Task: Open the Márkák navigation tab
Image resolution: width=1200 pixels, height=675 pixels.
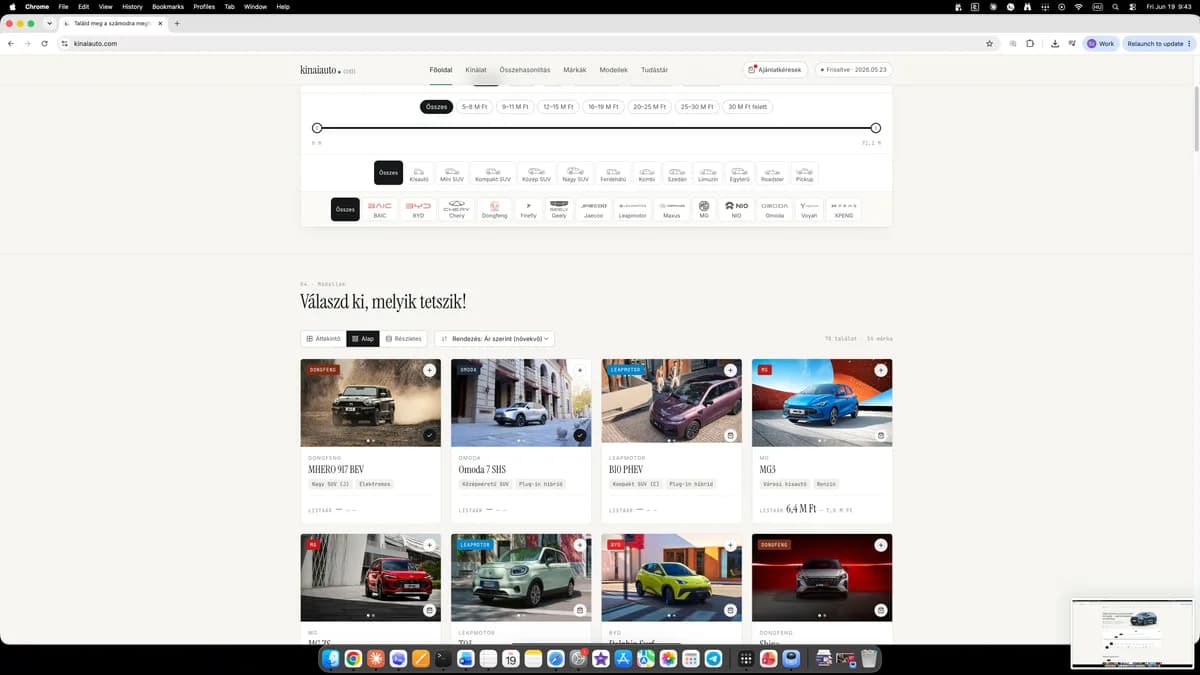Action: pyautogui.click(x=575, y=70)
